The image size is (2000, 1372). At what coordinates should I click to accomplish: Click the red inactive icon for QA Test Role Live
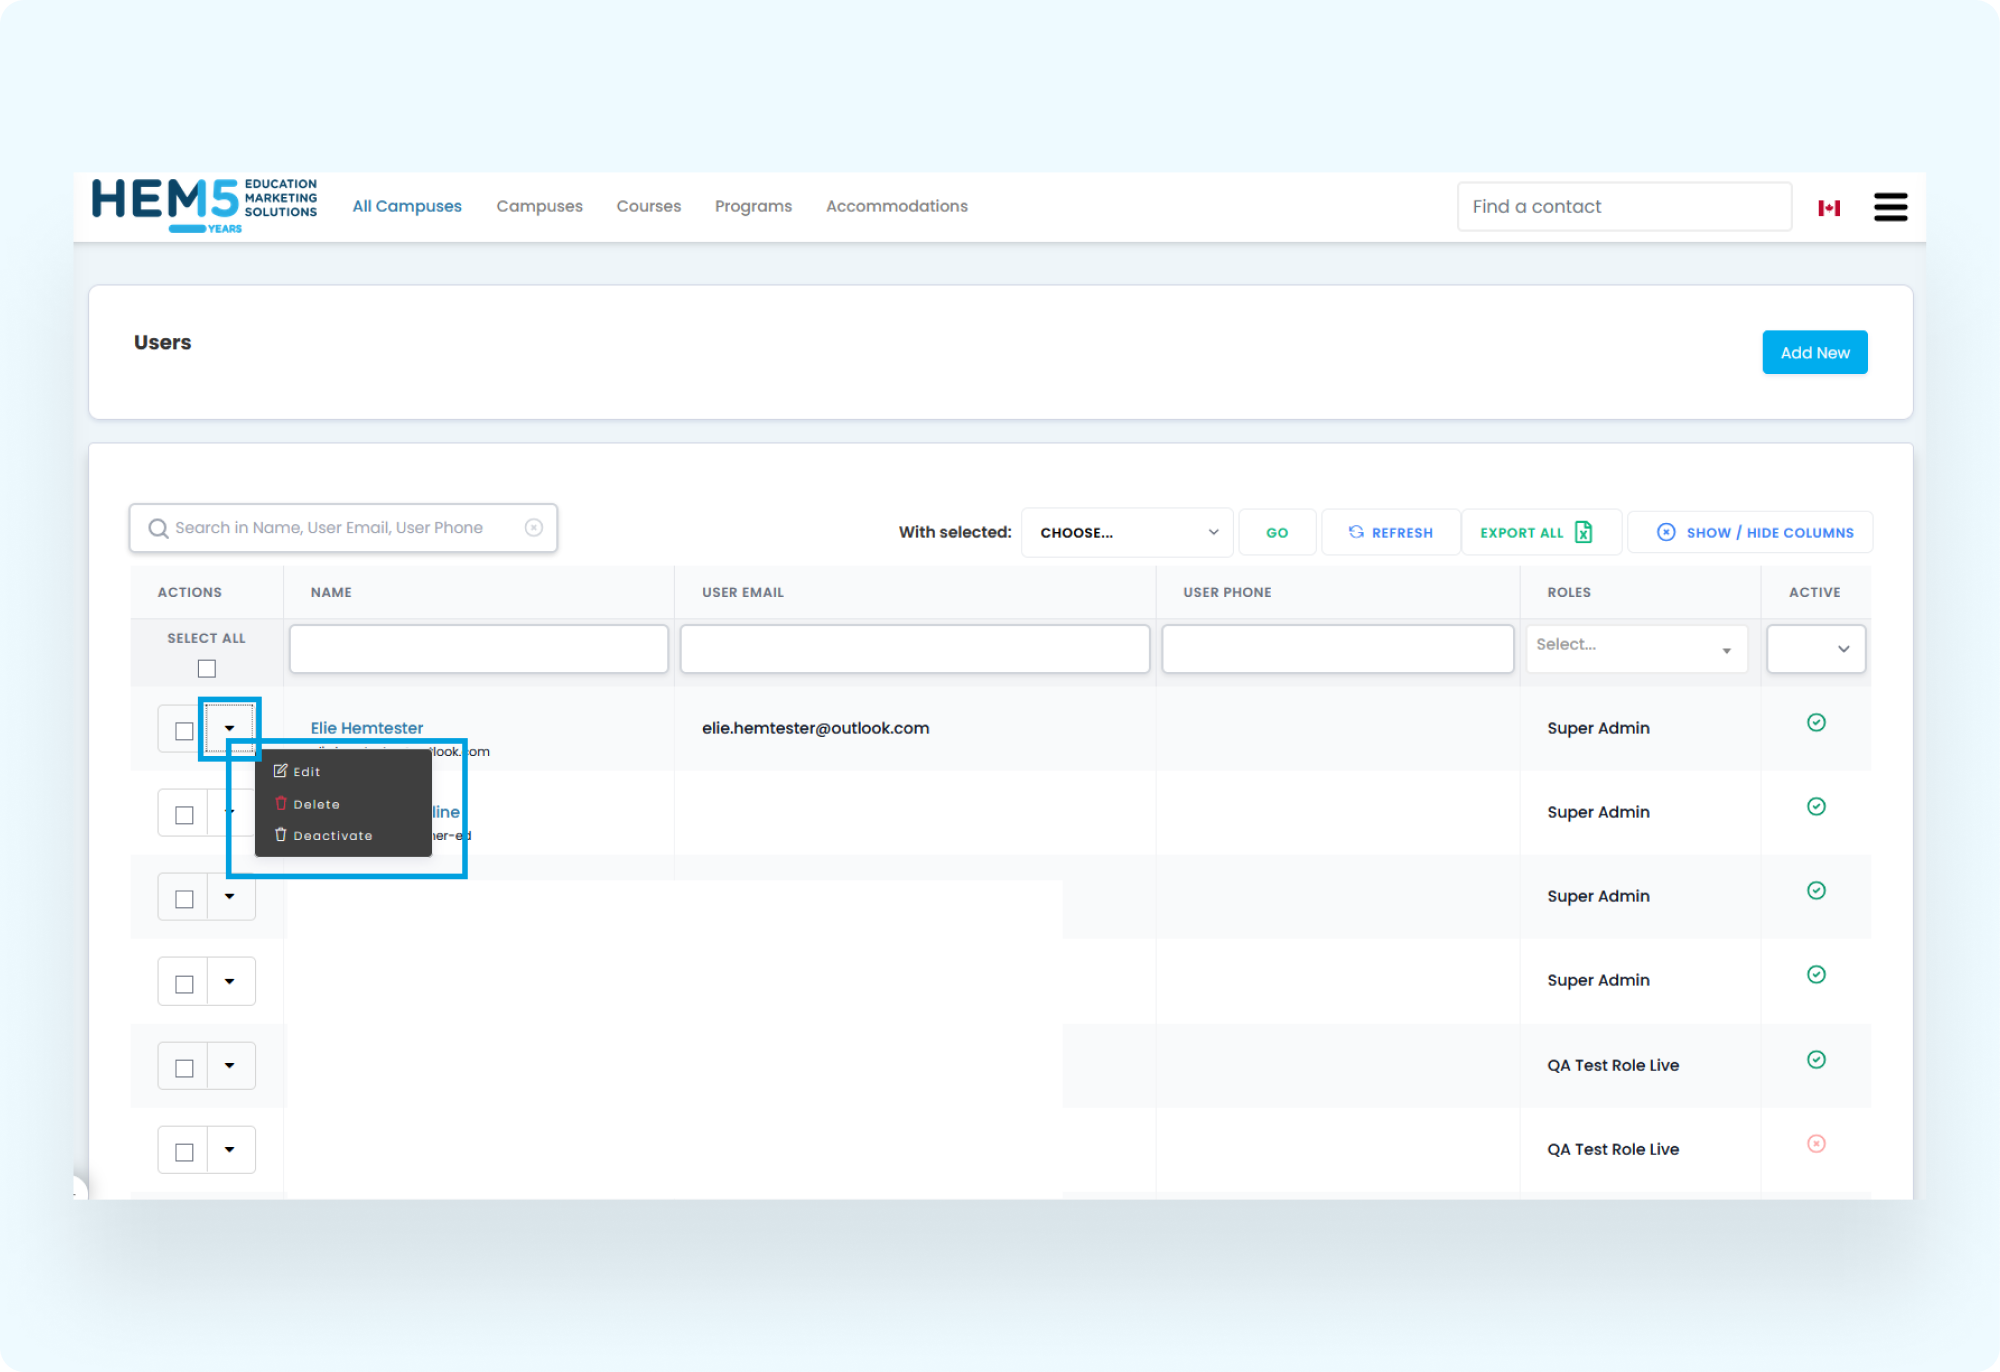pos(1816,1143)
